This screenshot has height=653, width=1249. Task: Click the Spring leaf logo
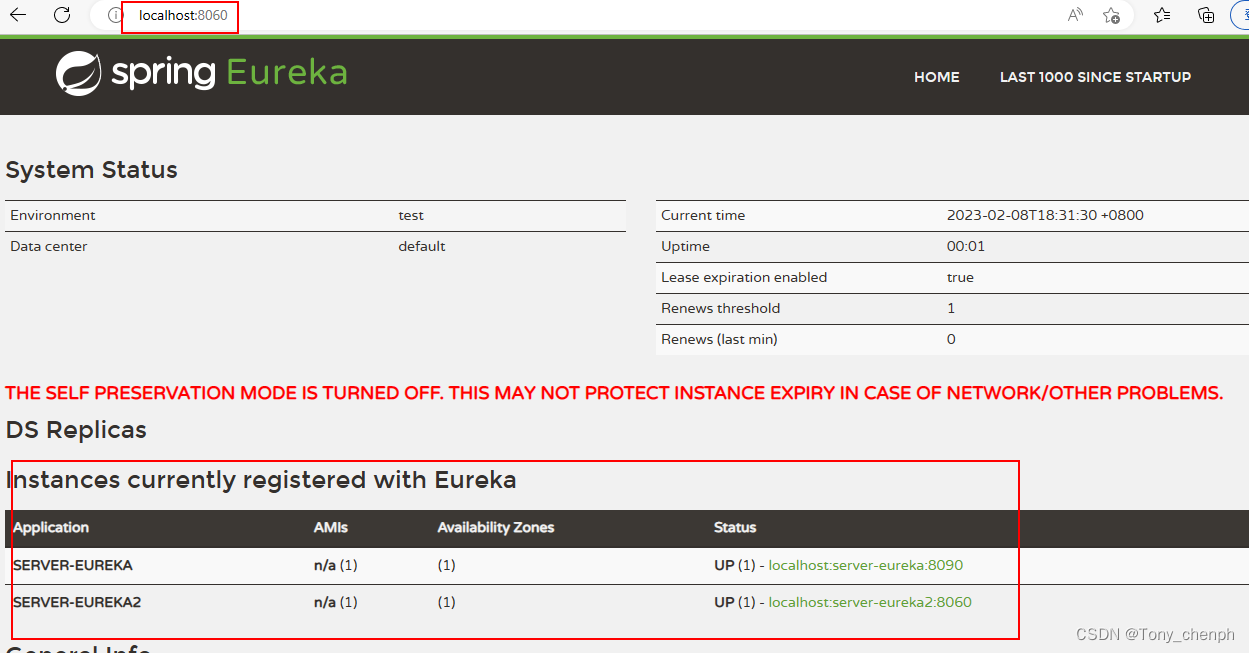[78, 74]
